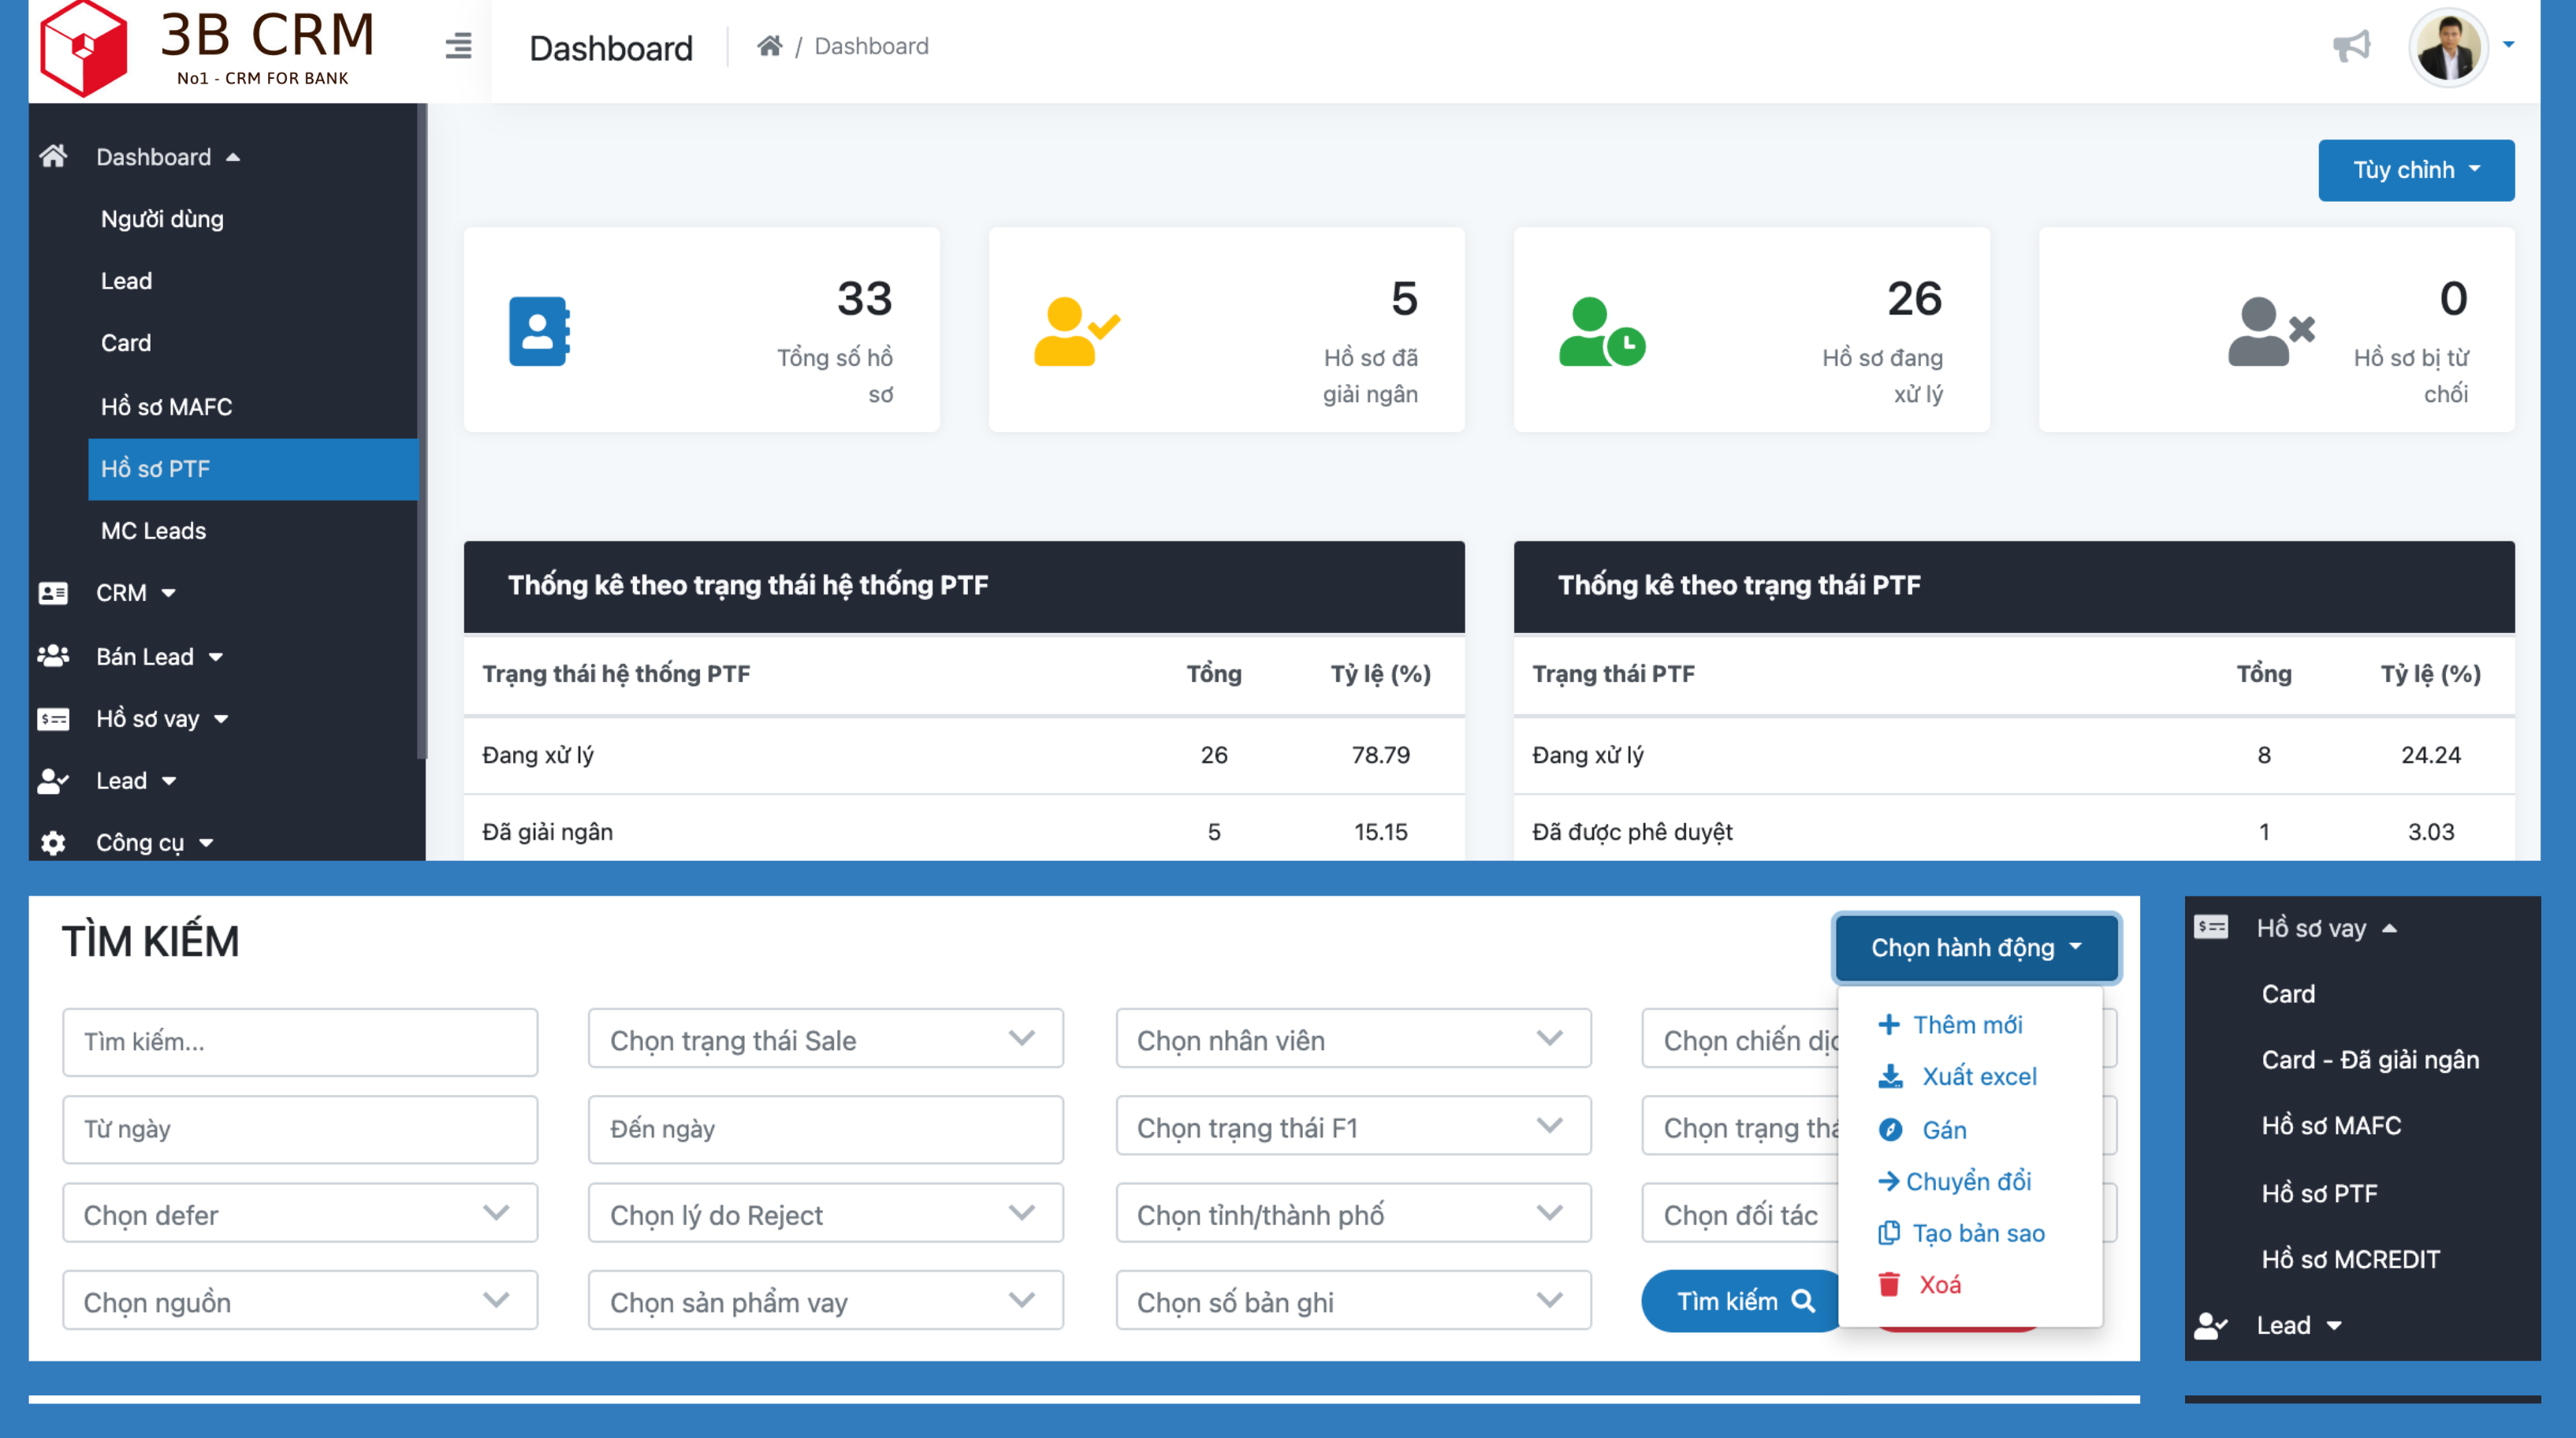The height and width of the screenshot is (1438, 2576).
Task: Select Thêm mới menu option
Action: coord(1966,1024)
